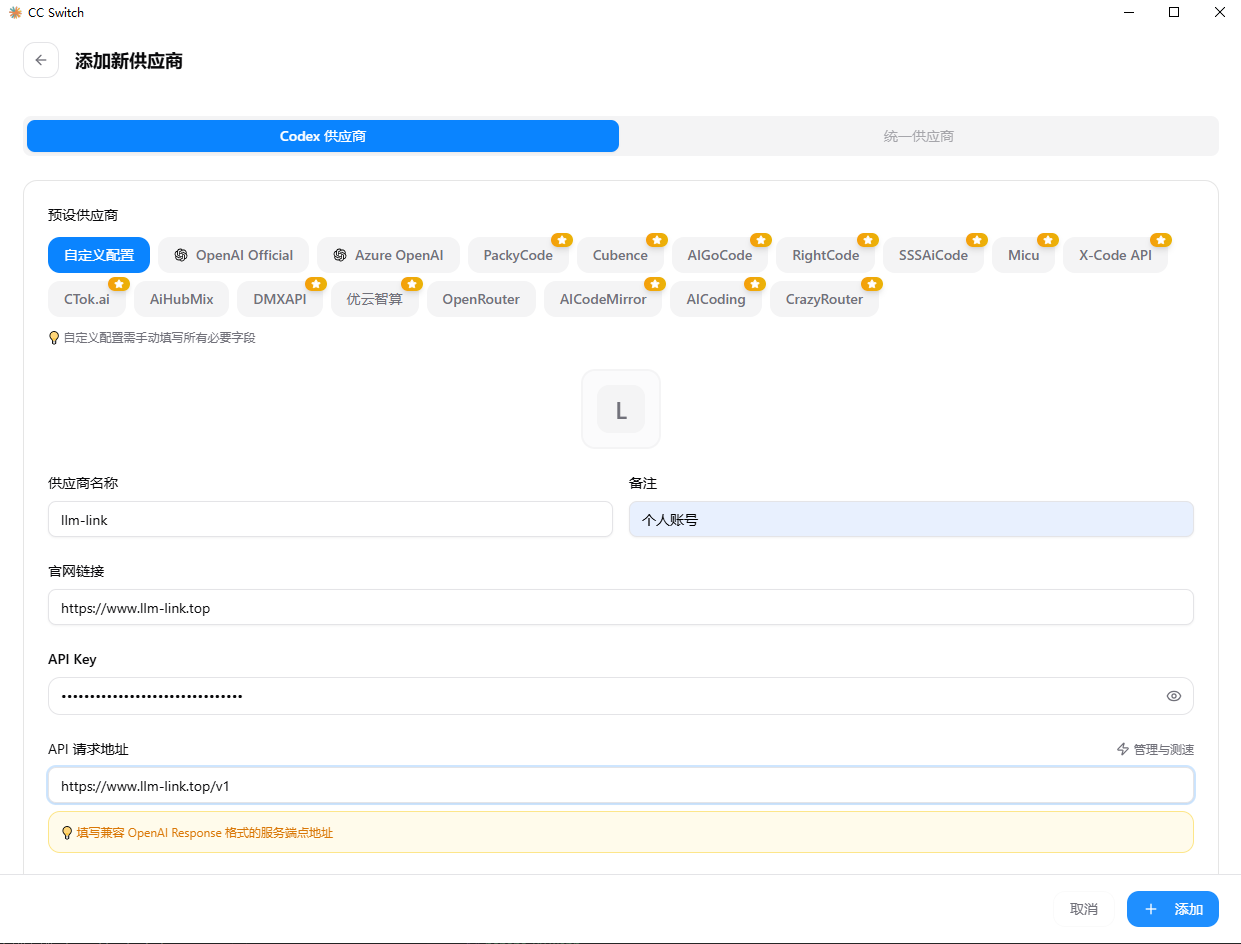The image size is (1241, 944).
Task: Click the 填写兼容 OpenAI Response hint text
Action: pos(205,832)
